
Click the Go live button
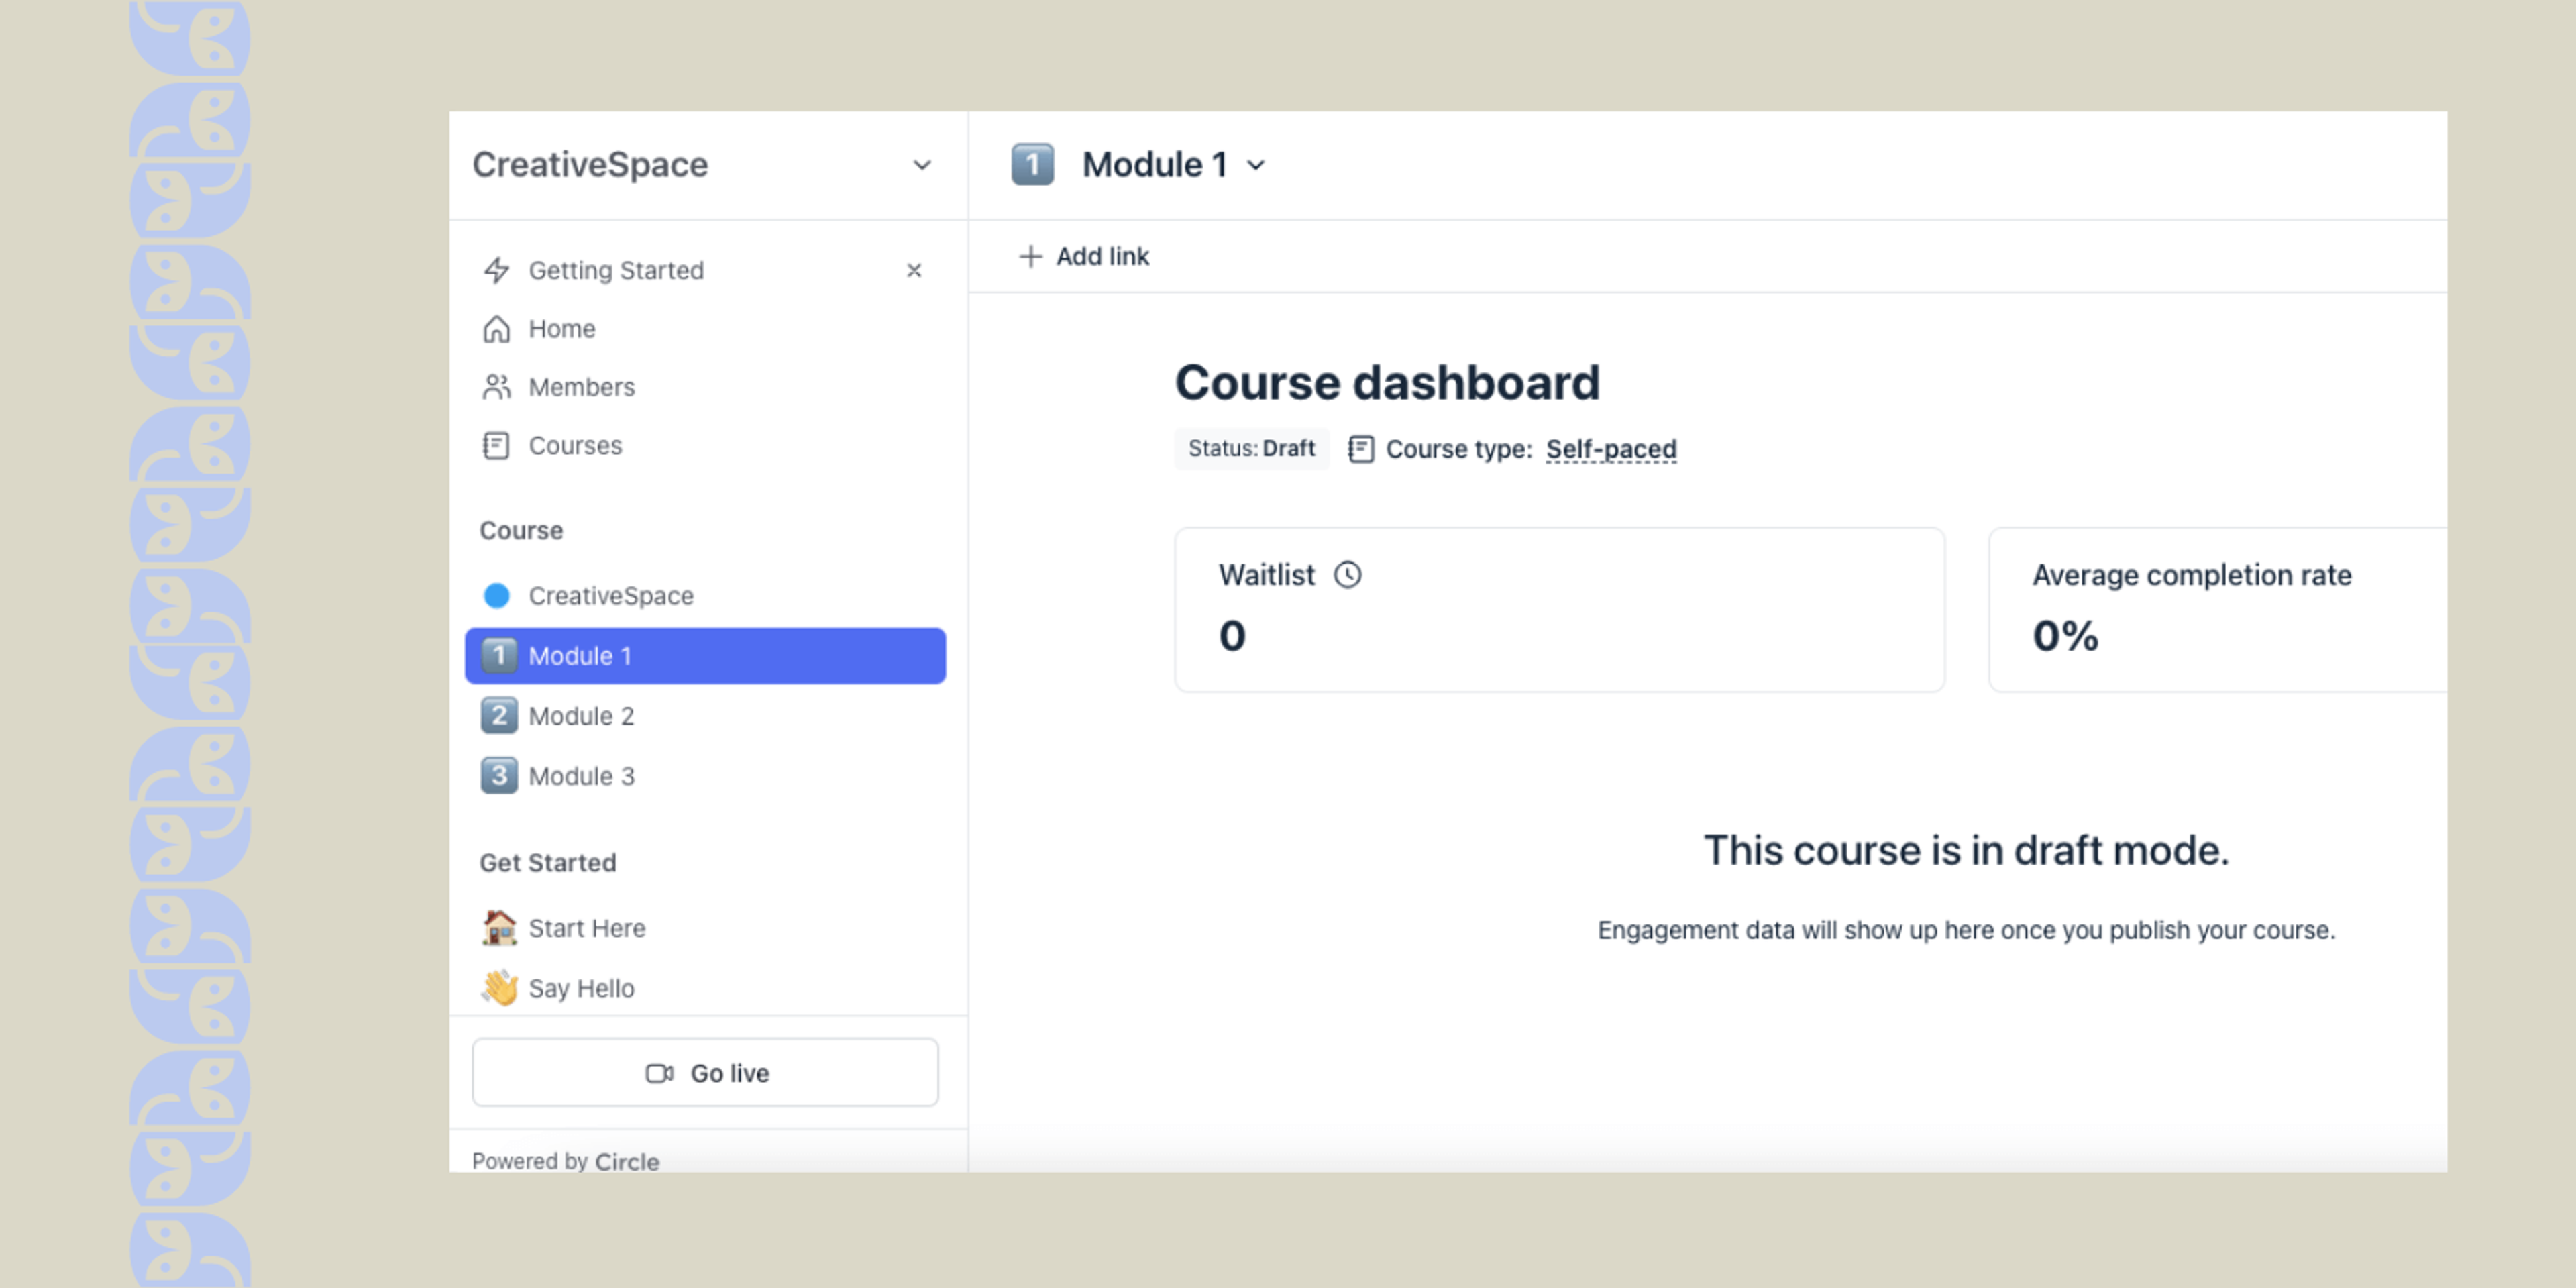pyautogui.click(x=705, y=1072)
